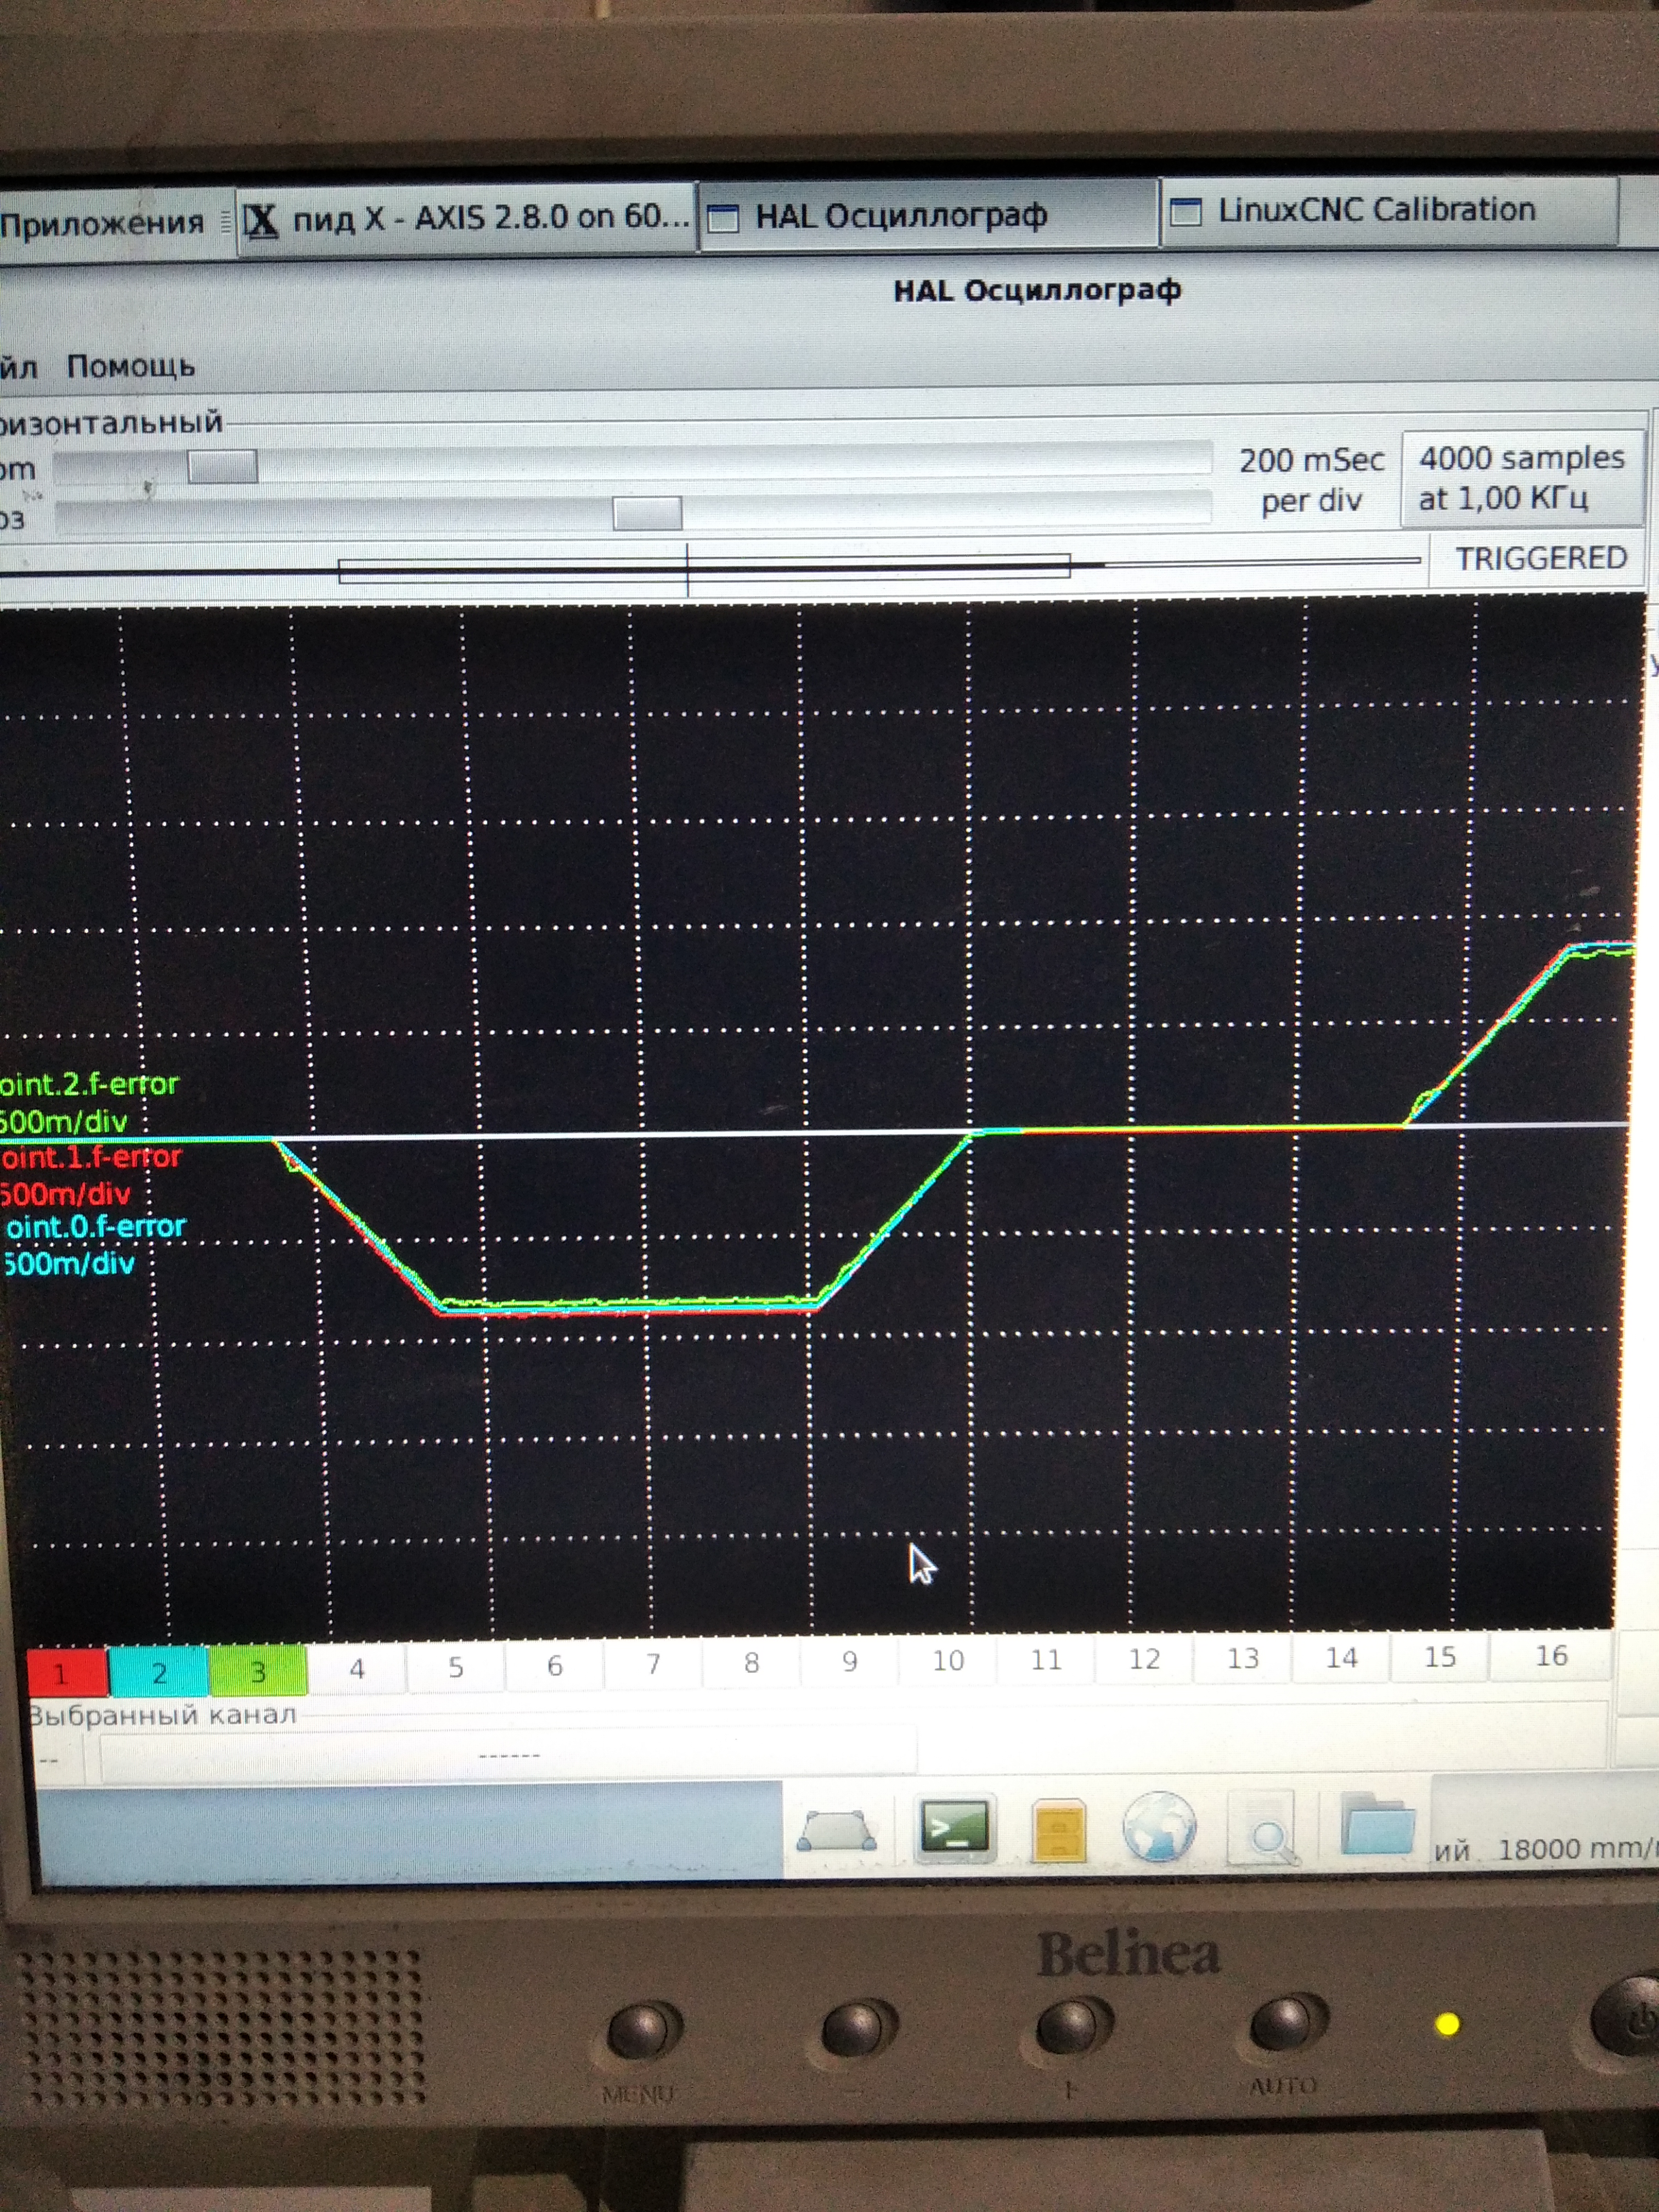Open the Приложения applications menu
The height and width of the screenshot is (2212, 1659).
pos(102,223)
